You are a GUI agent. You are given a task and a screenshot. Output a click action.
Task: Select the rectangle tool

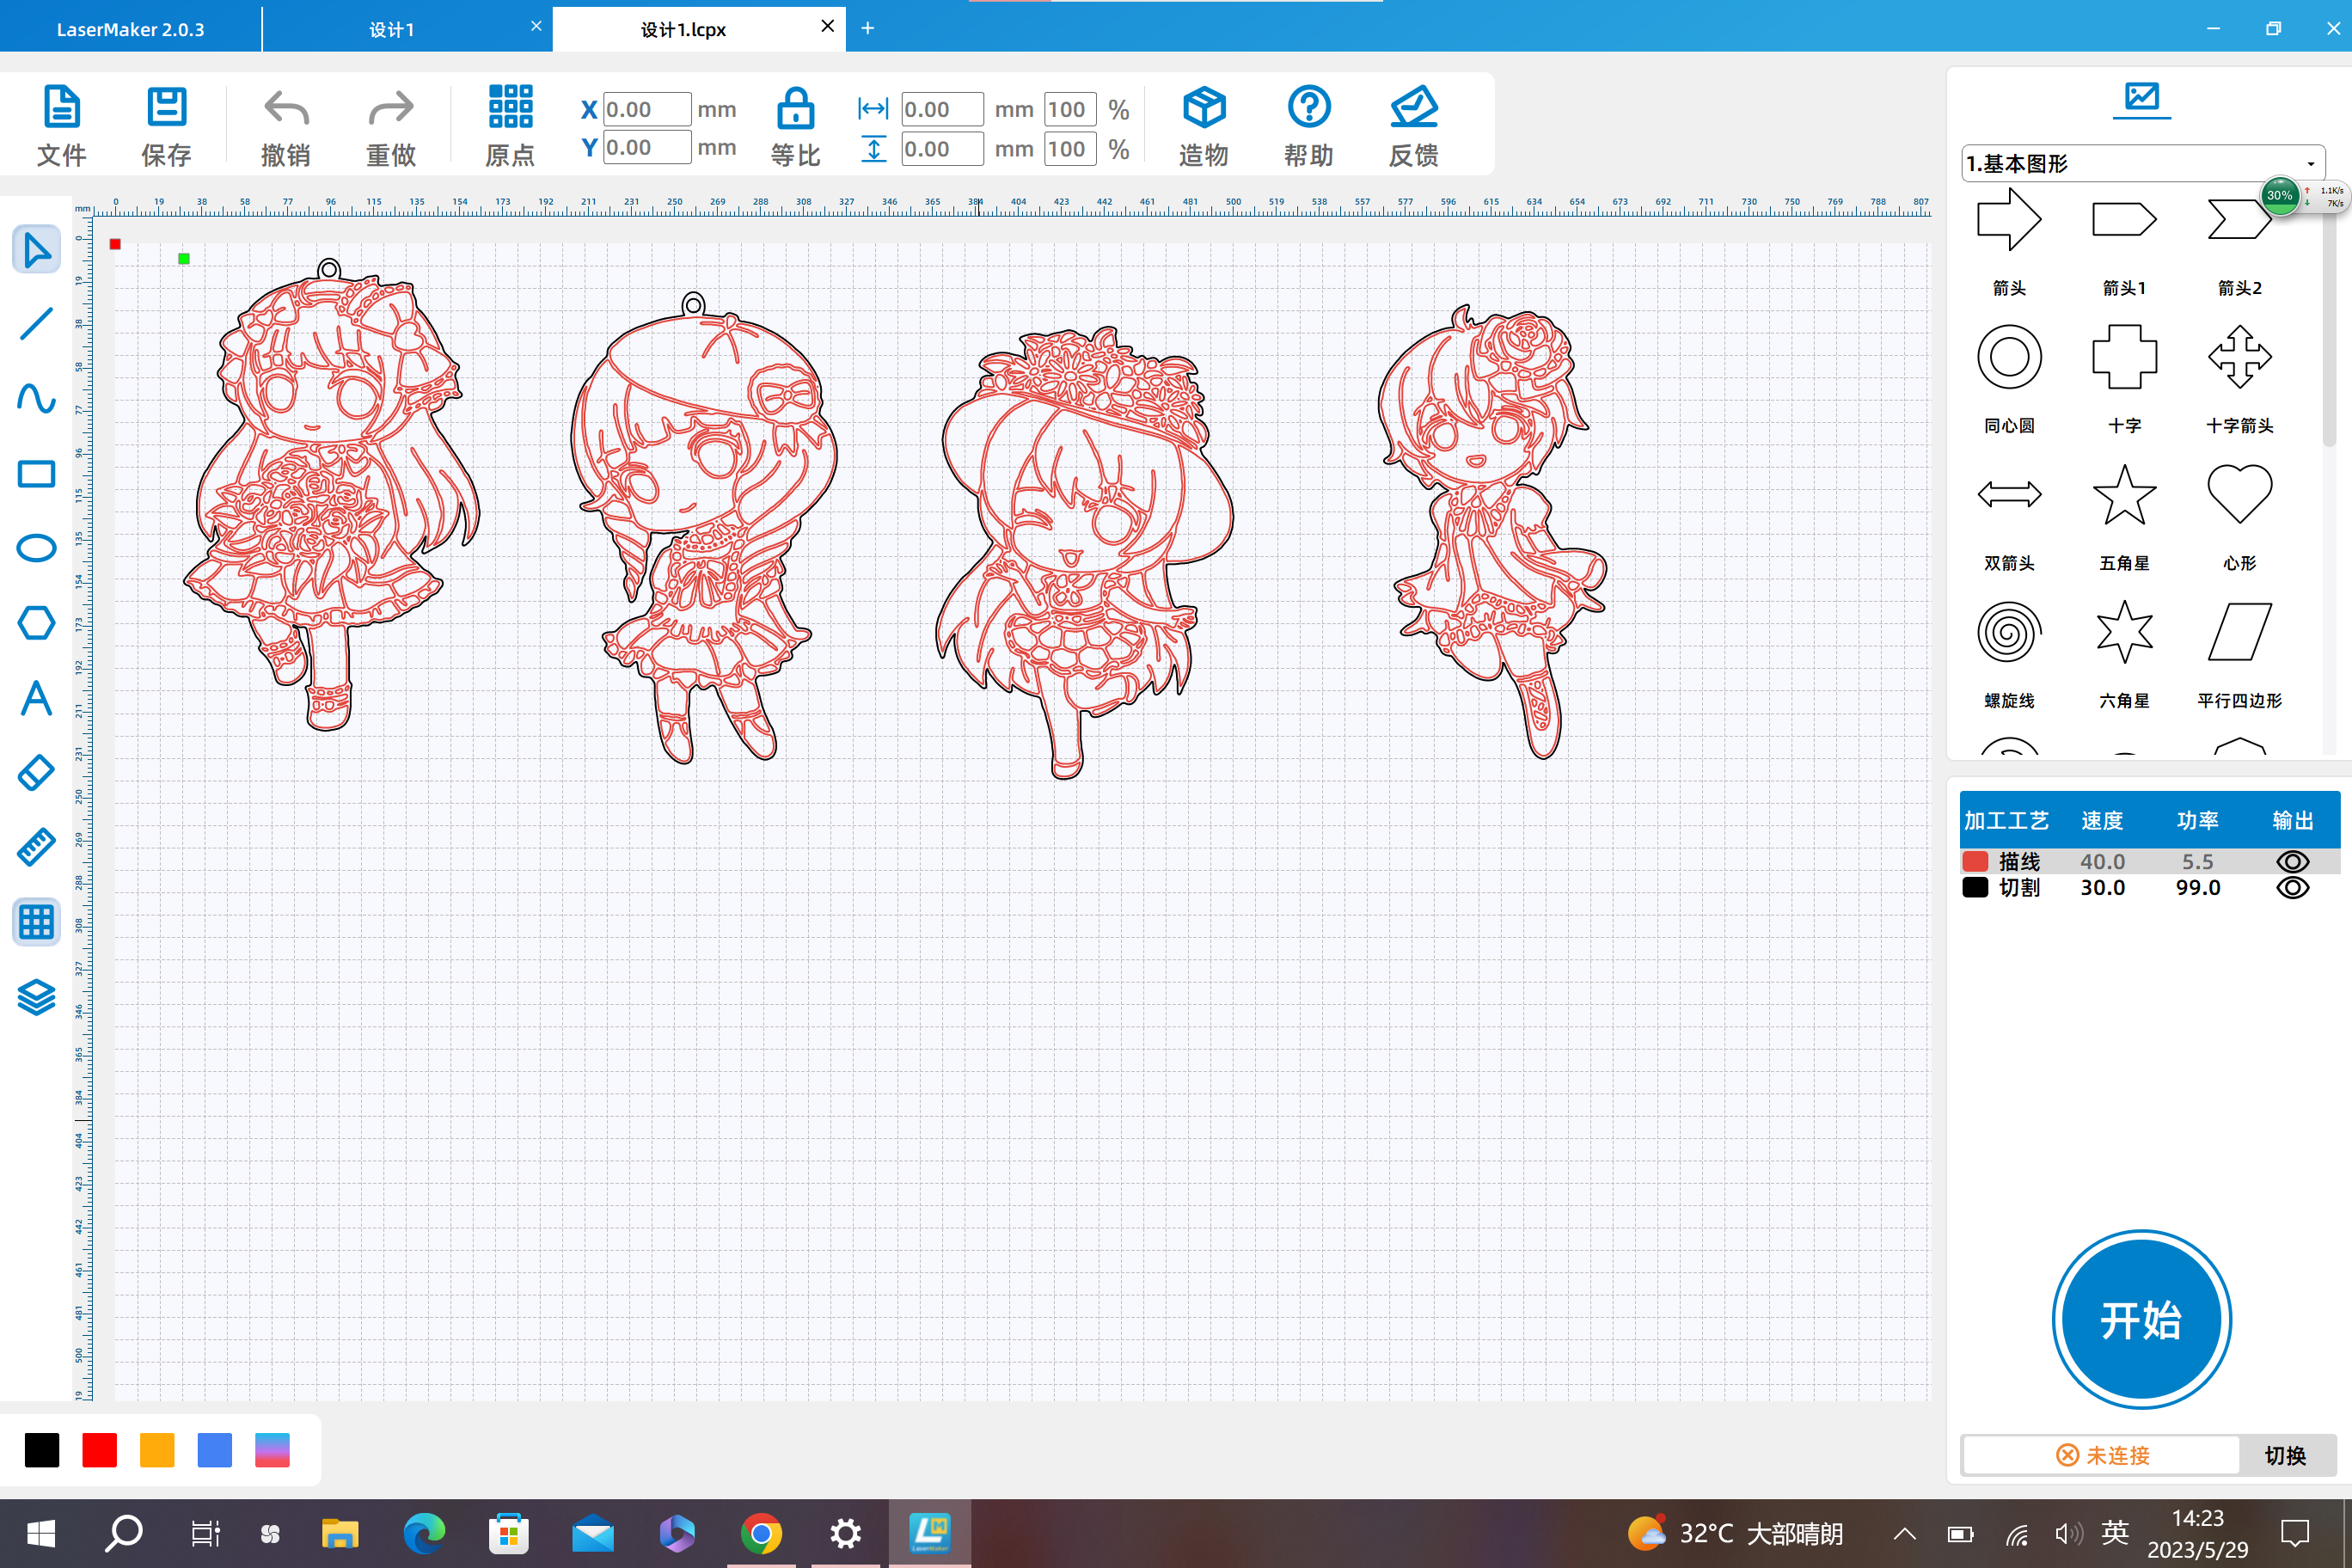37,474
